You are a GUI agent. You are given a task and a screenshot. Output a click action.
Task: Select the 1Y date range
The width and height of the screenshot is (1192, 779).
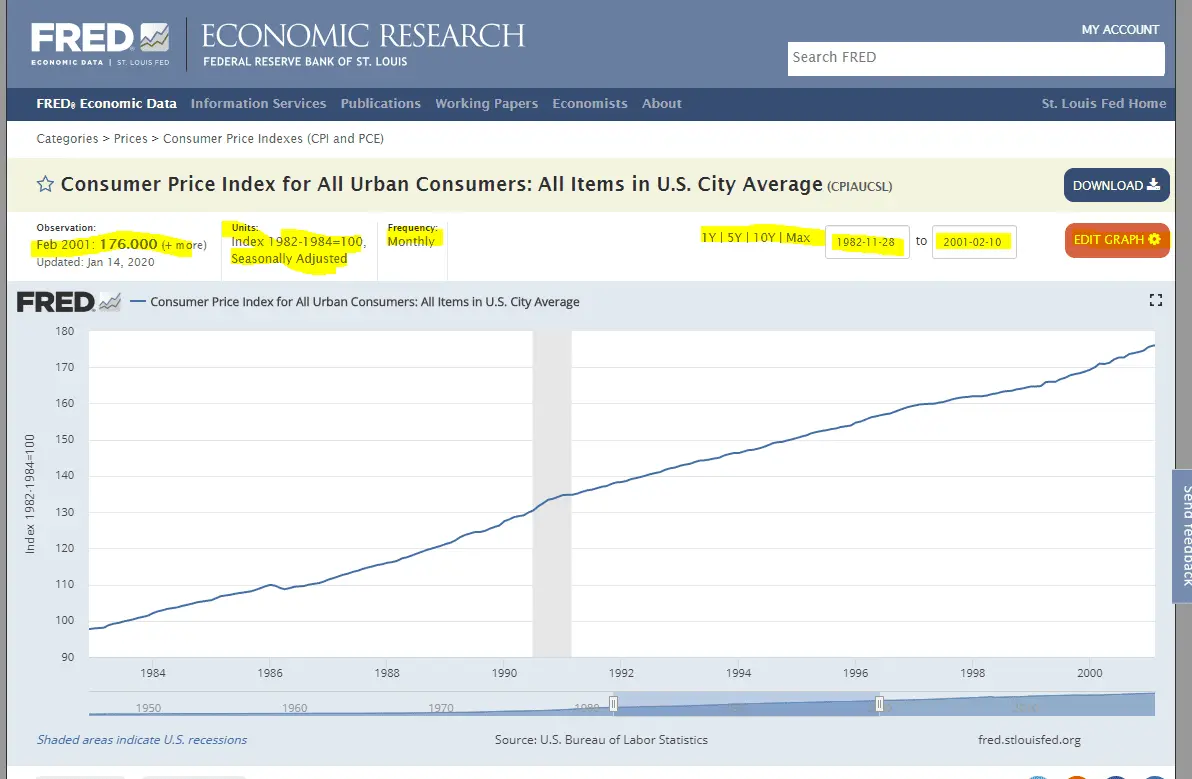[x=709, y=238]
